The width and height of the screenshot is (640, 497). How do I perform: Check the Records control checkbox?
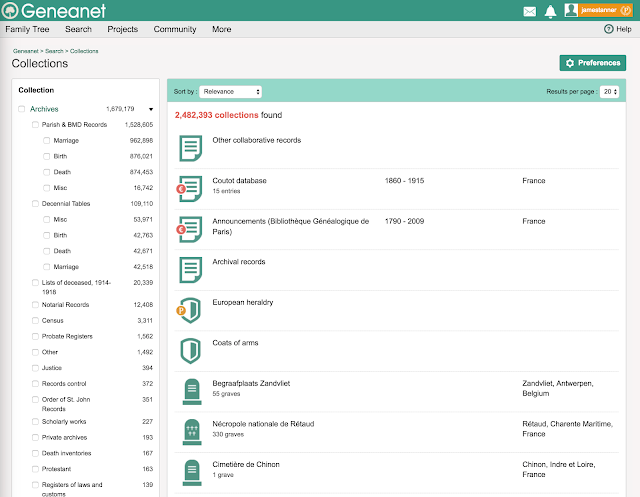(35, 384)
